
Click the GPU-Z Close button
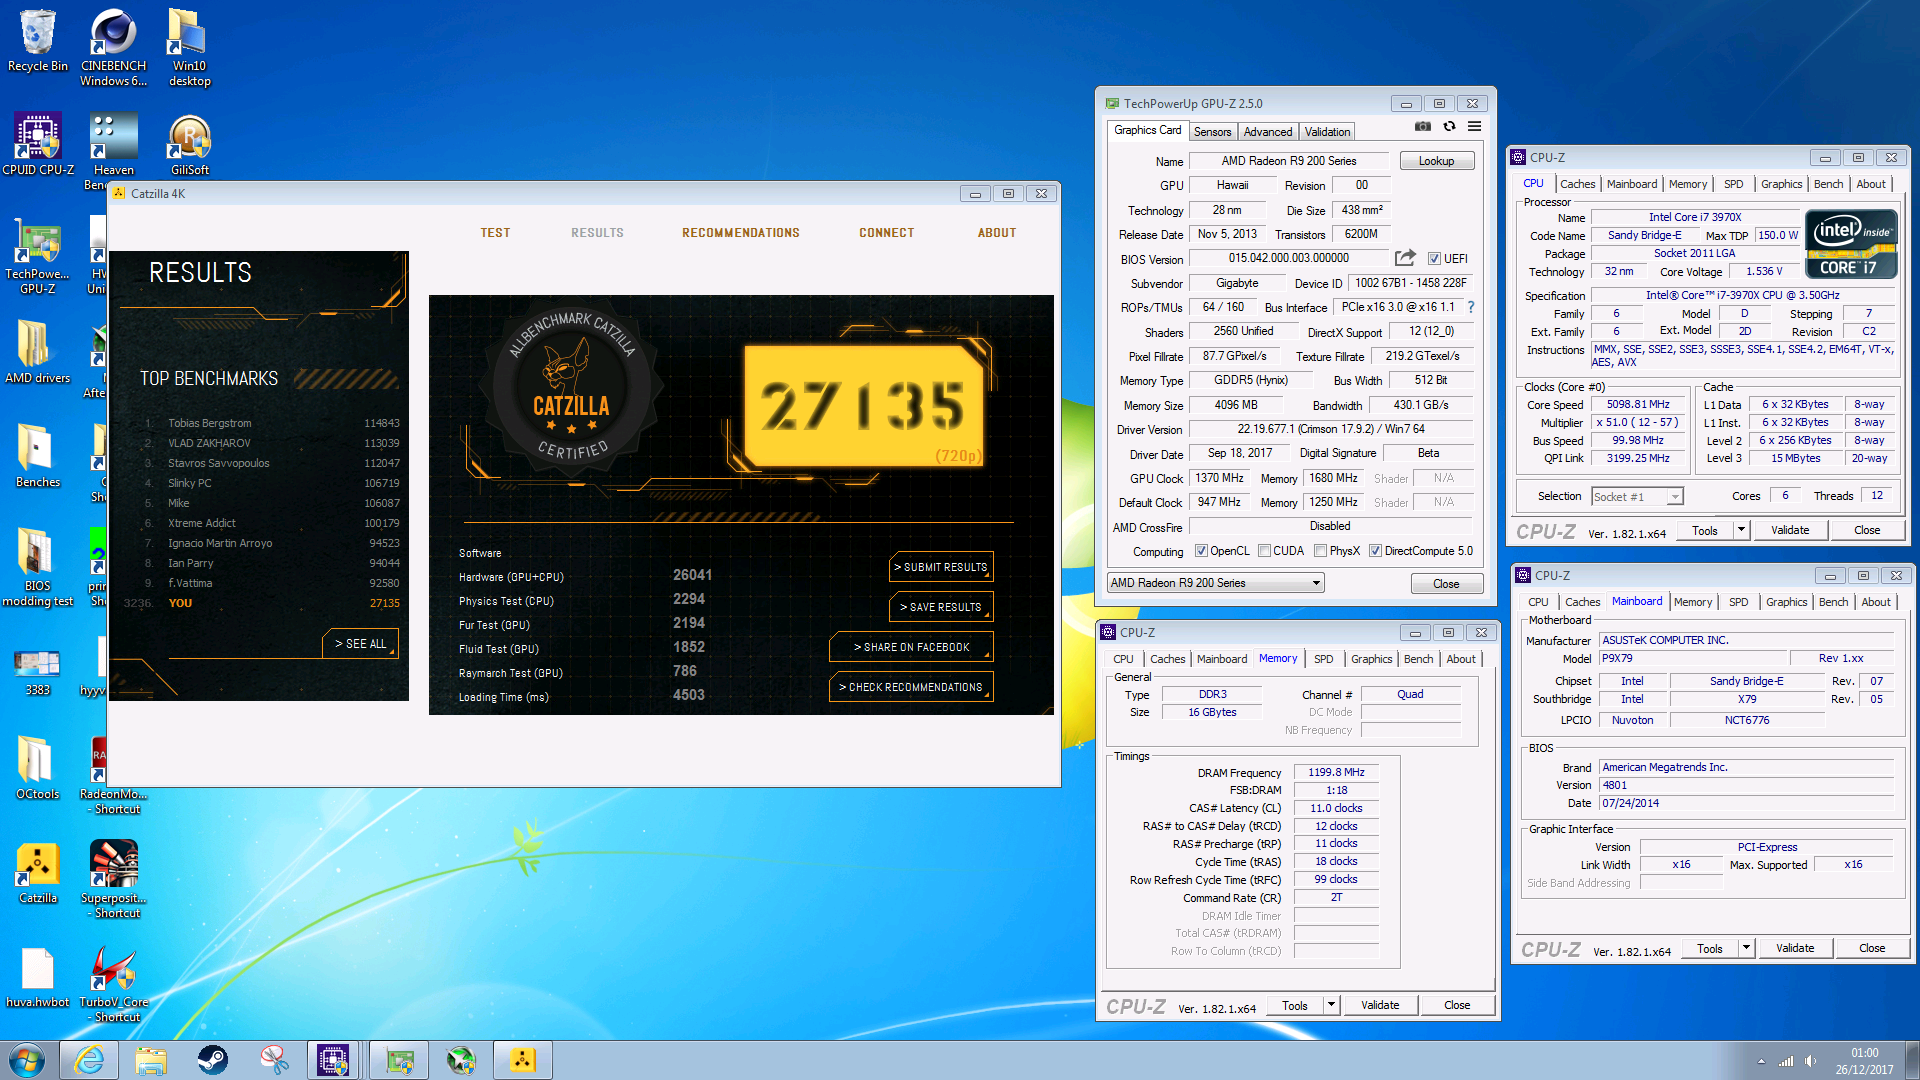click(1446, 584)
